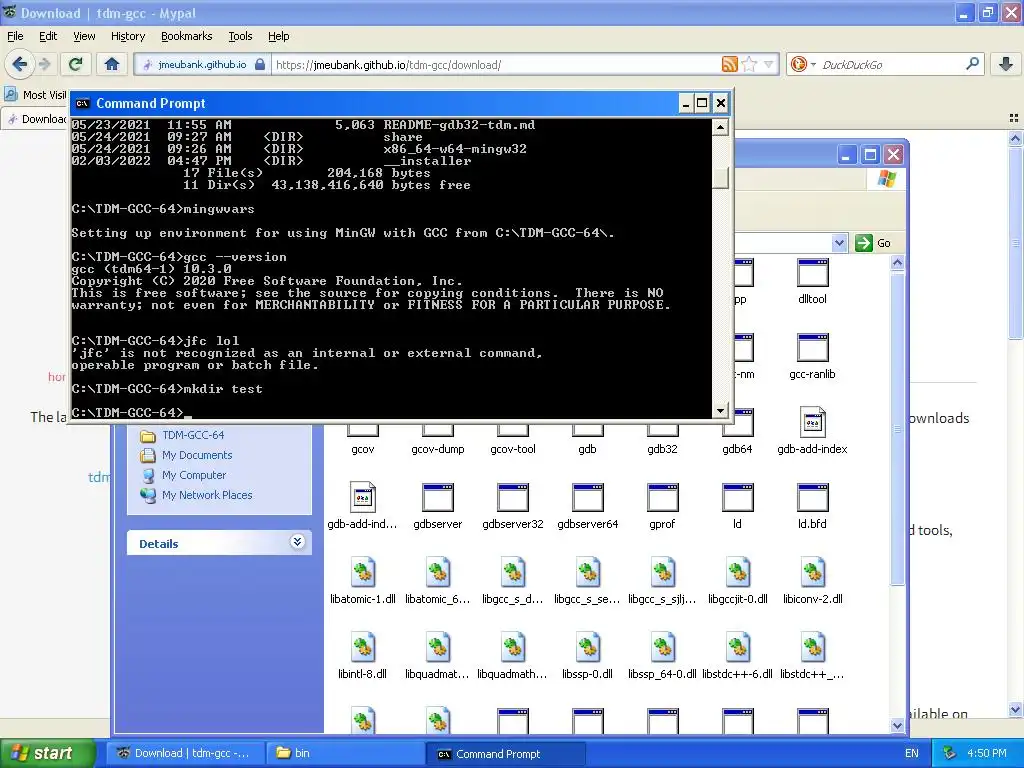1024x768 pixels.
Task: Click the Windows Start button
Action: (x=47, y=753)
